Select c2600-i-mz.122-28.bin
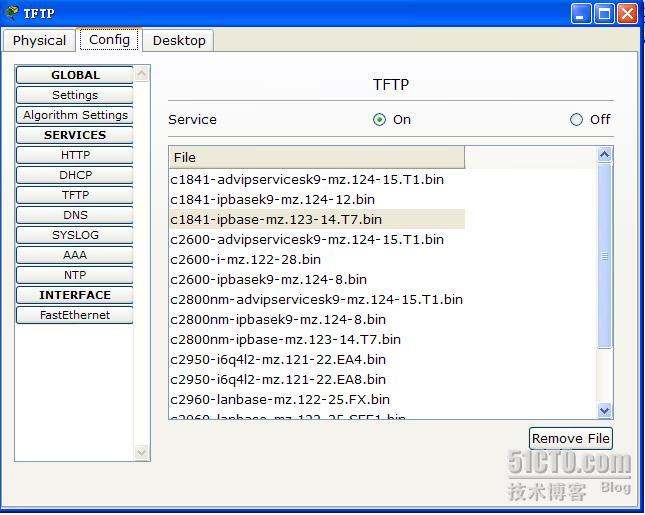Viewport: 645px width, 515px height. [x=317, y=260]
